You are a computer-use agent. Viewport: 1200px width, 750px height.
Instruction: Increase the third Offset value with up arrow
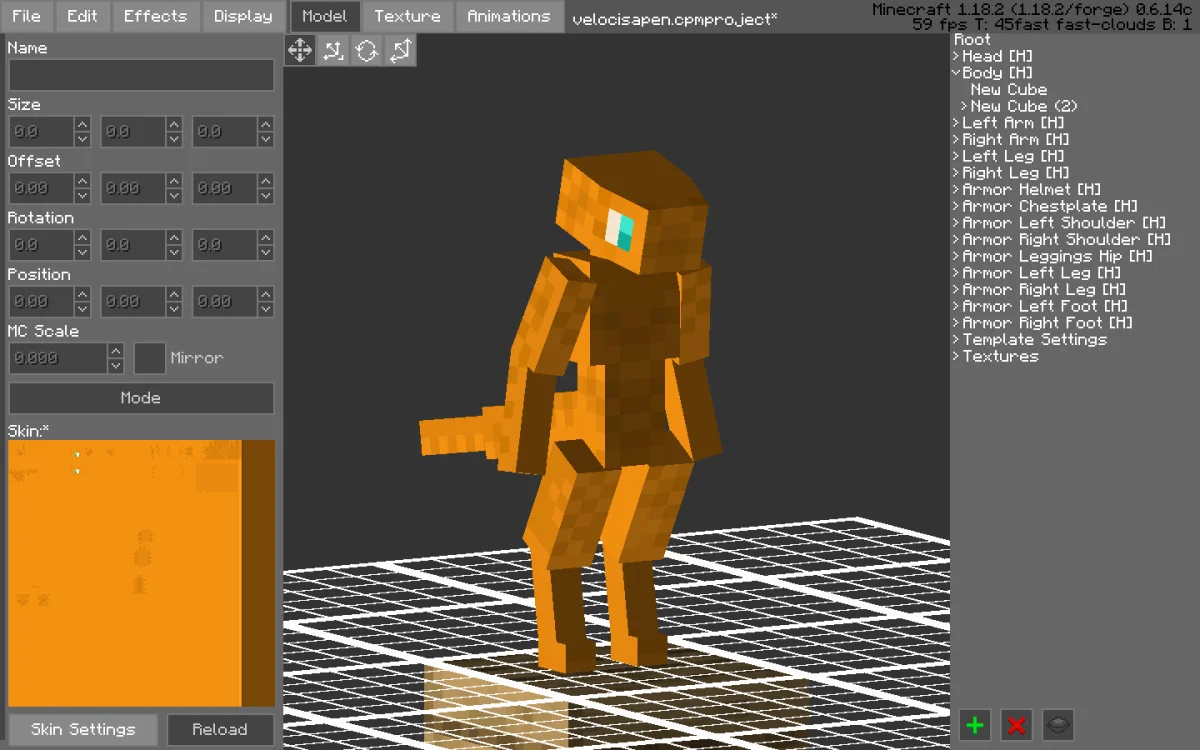[x=266, y=181]
